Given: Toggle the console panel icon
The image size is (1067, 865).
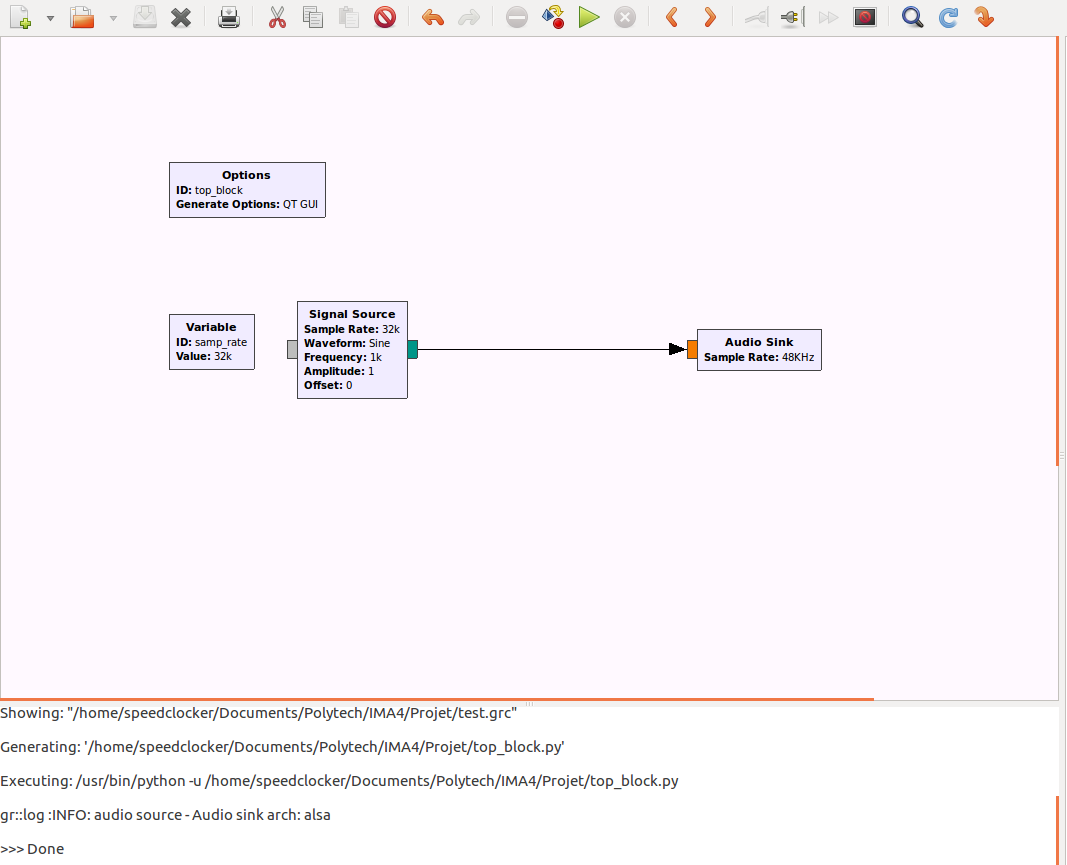Looking at the screenshot, I should (x=865, y=17).
